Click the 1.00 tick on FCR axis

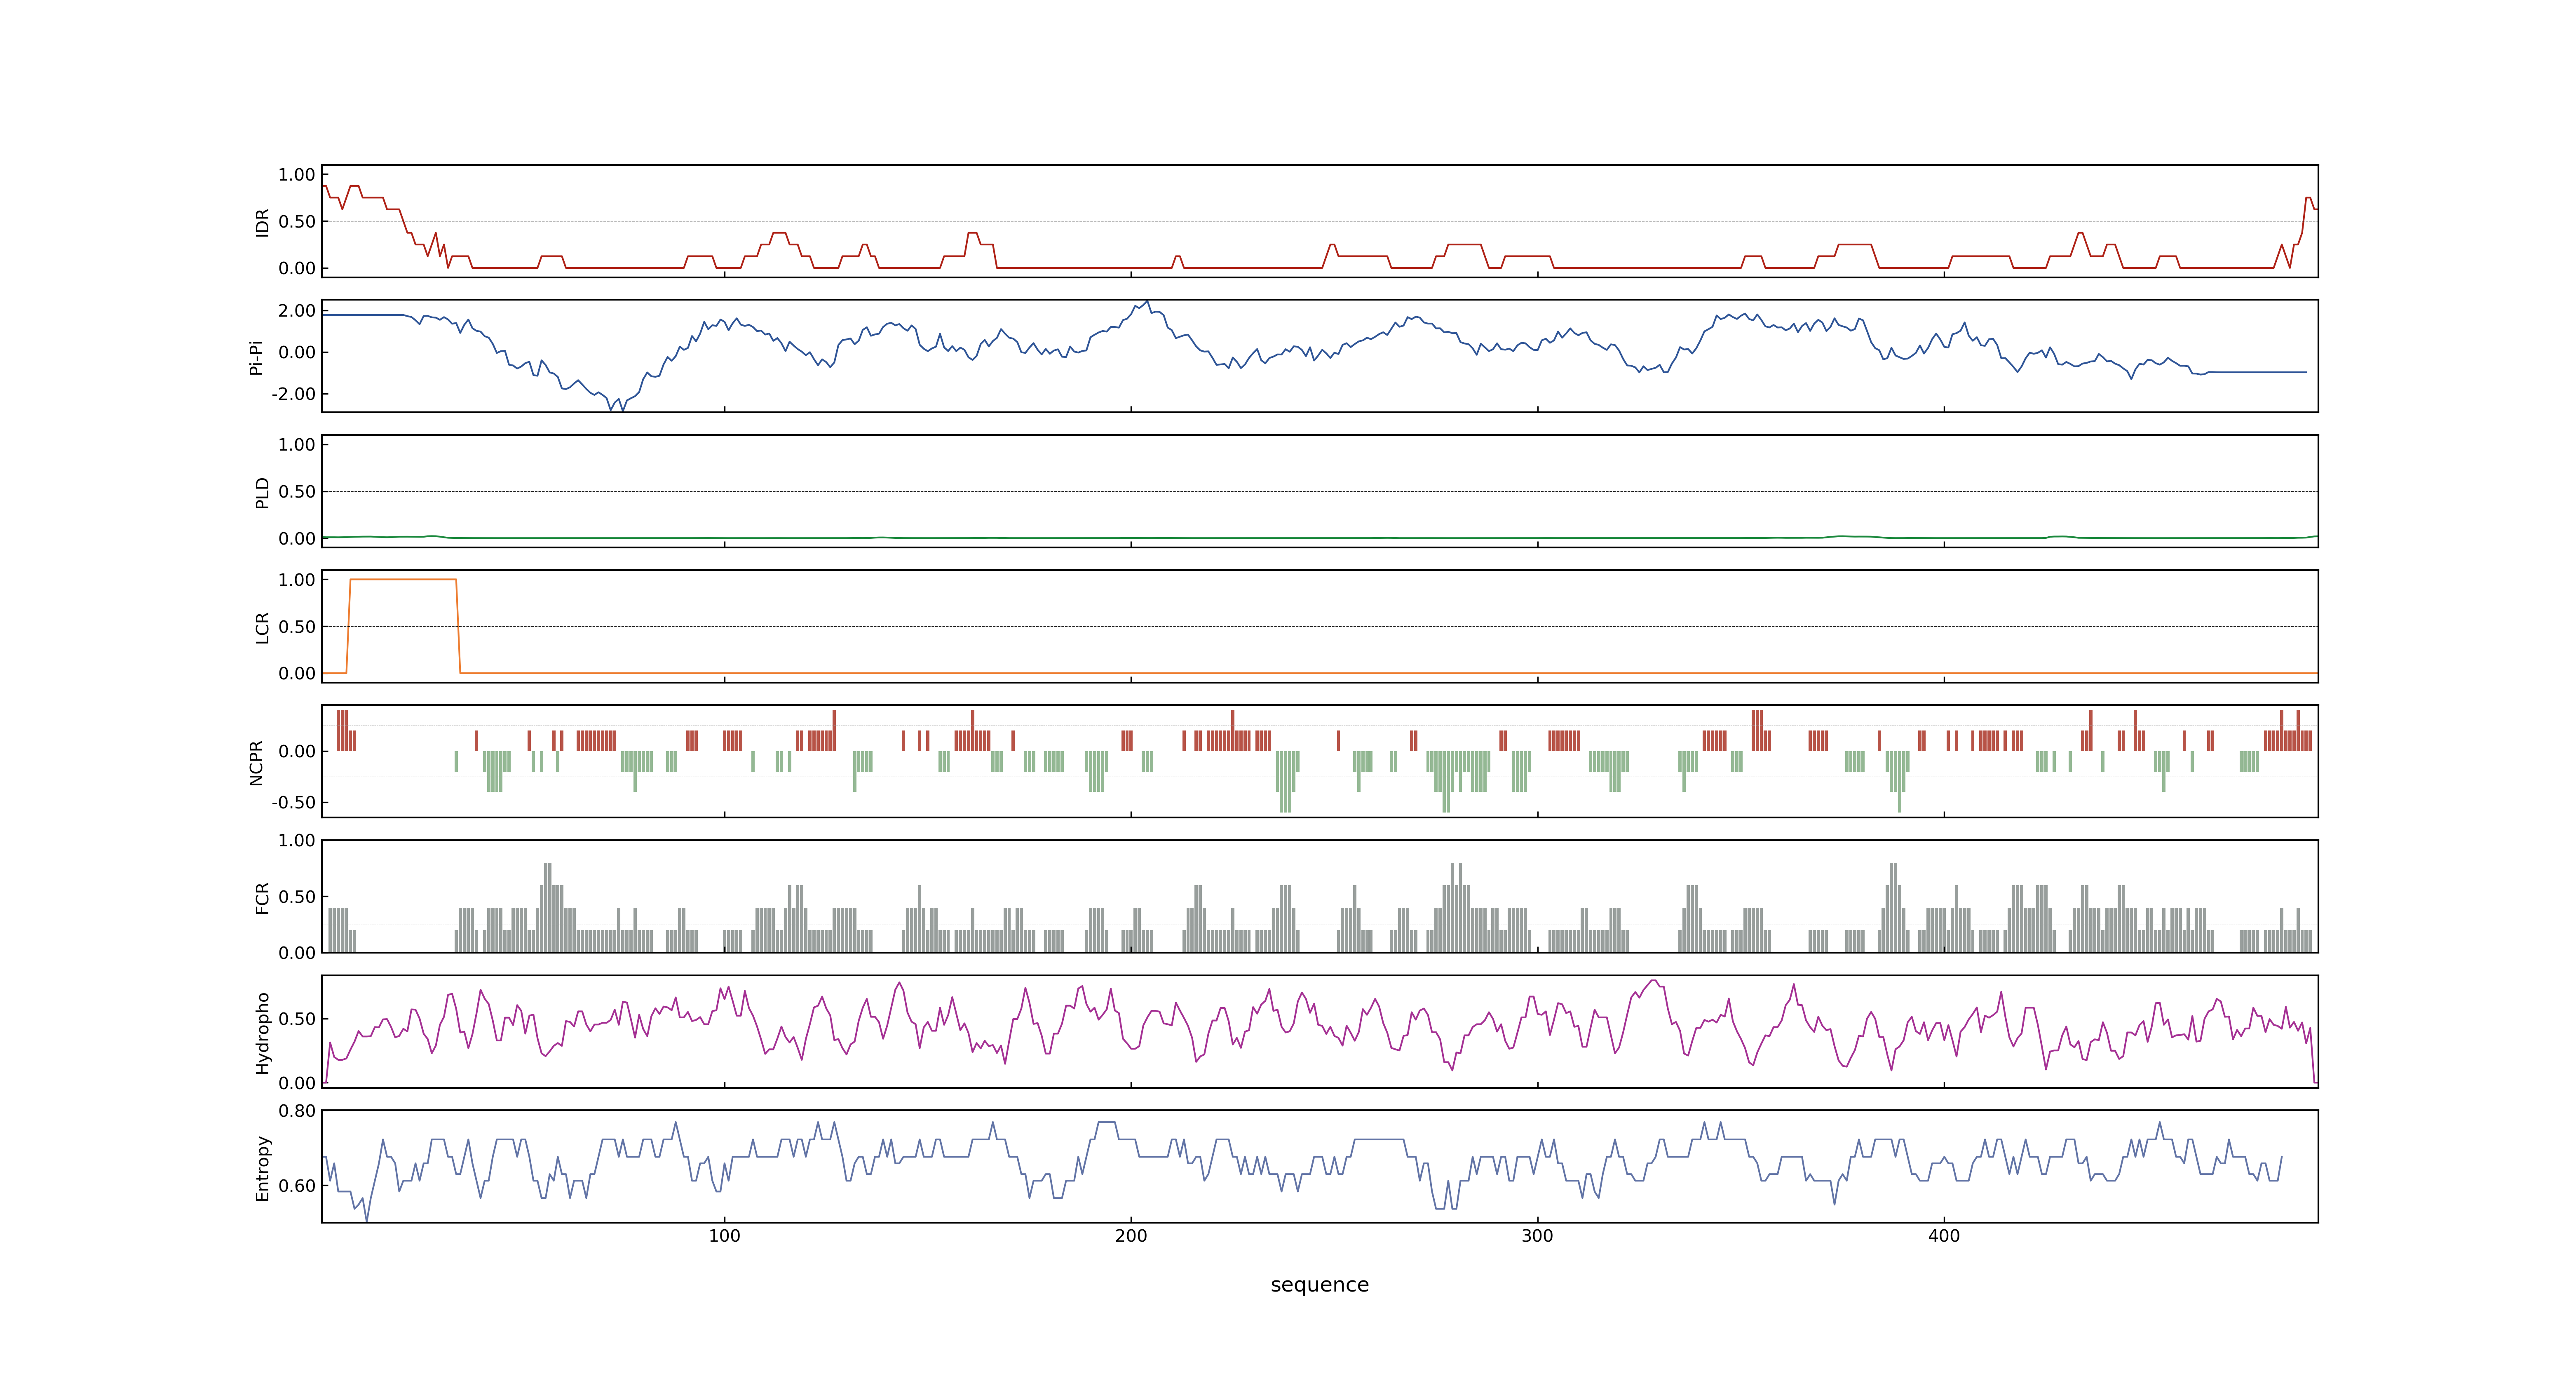[297, 840]
